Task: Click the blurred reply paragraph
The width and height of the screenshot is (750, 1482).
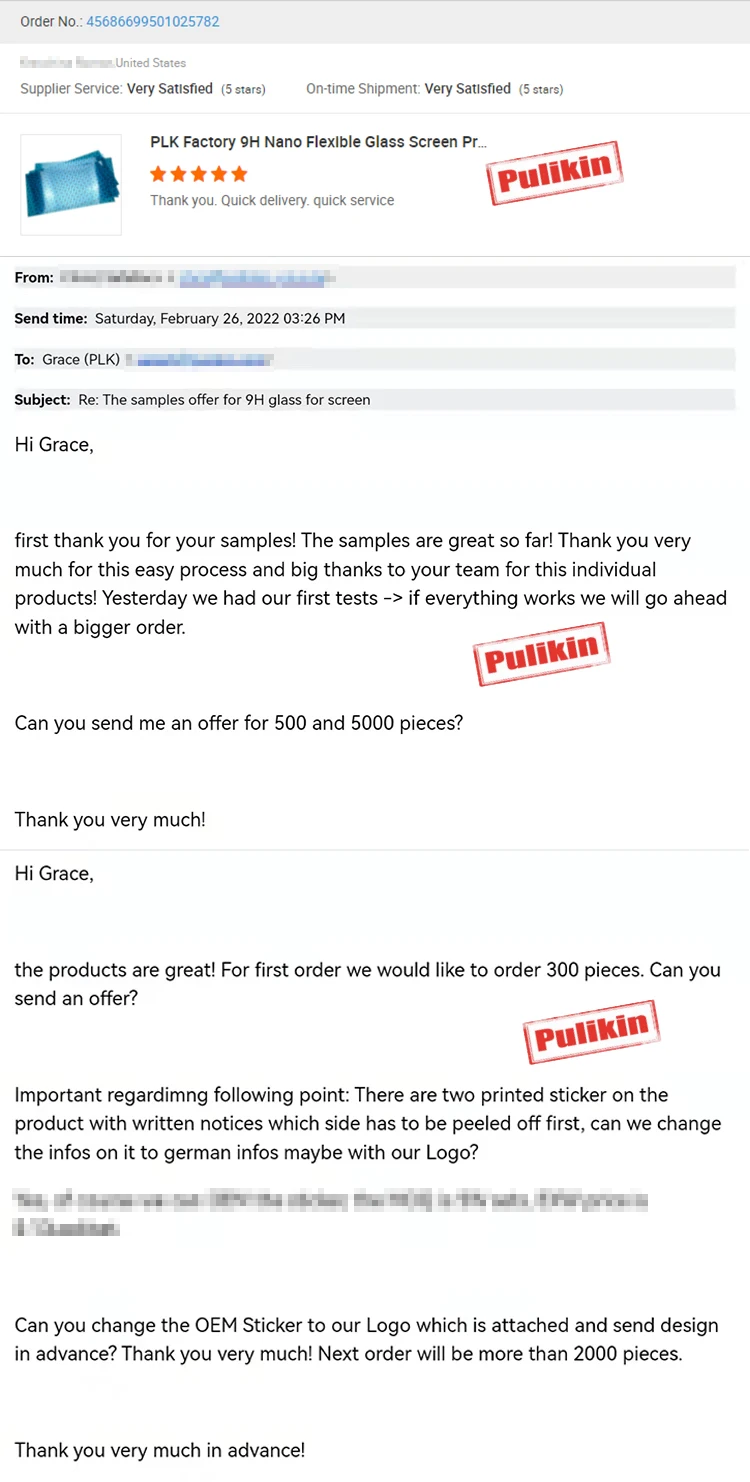Action: 331,1213
